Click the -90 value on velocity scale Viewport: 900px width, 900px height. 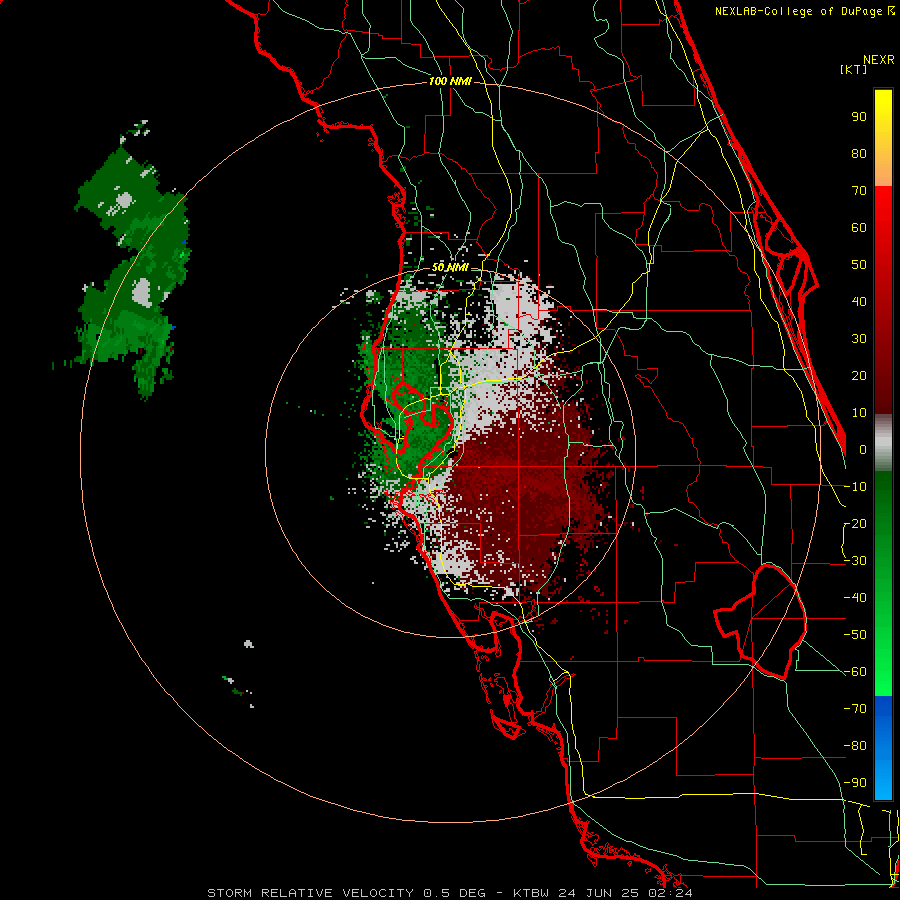[855, 783]
